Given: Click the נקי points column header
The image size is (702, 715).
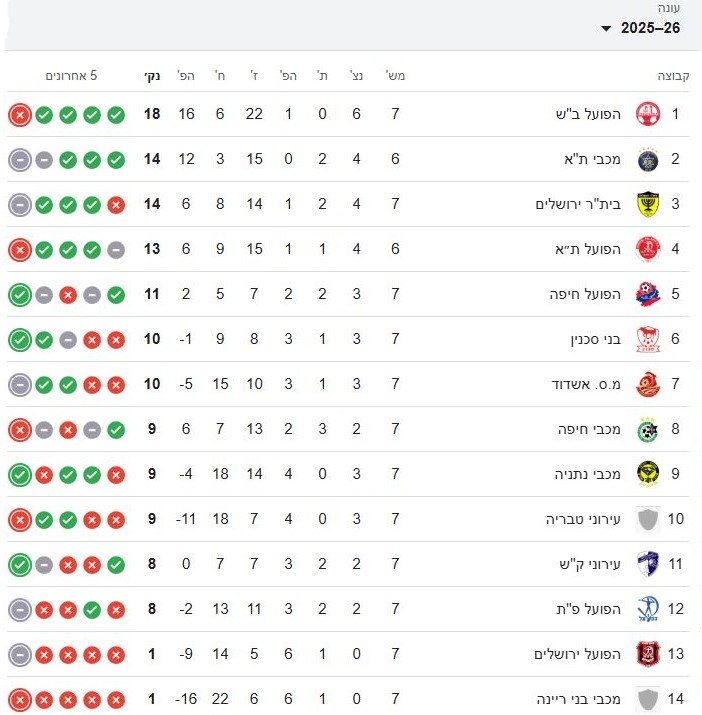Looking at the screenshot, I should [x=151, y=76].
